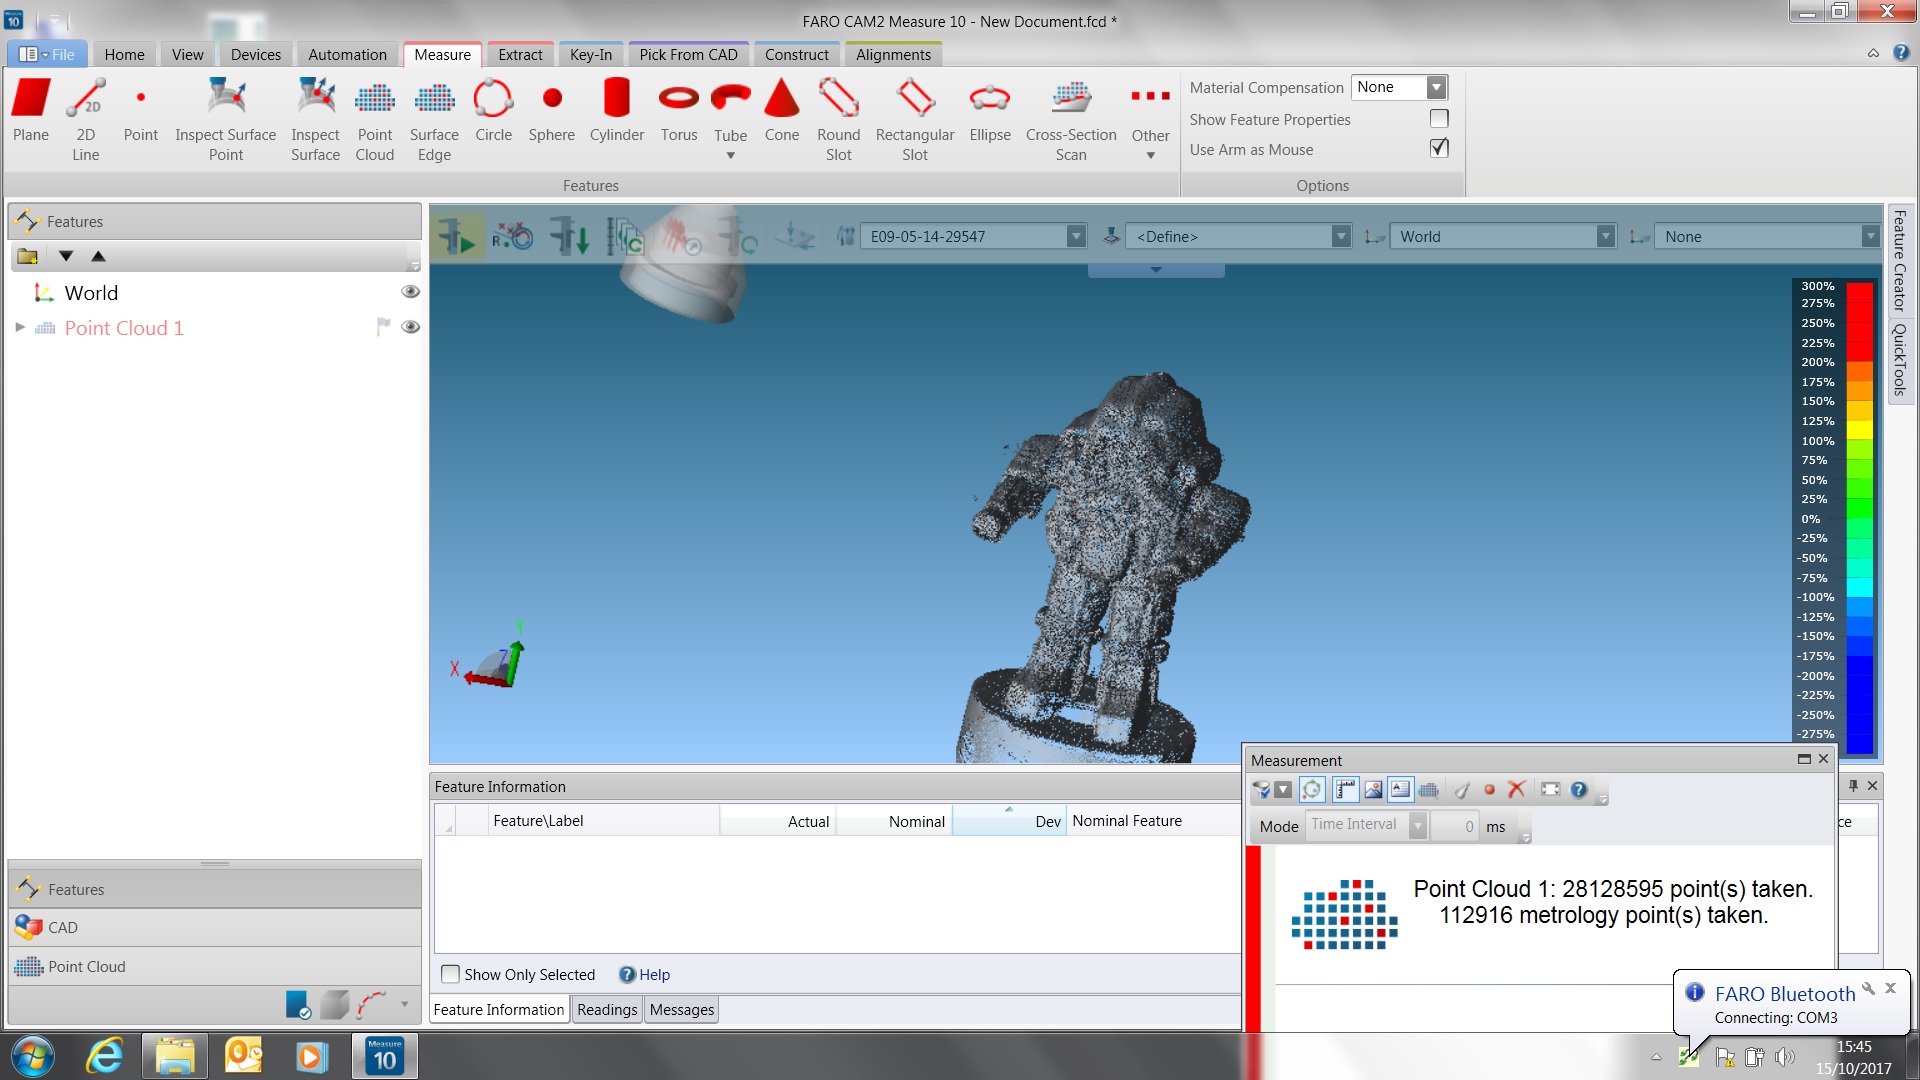Click the red record dot in Measurement toolbar
Viewport: 1920px width, 1080px height.
click(1489, 790)
